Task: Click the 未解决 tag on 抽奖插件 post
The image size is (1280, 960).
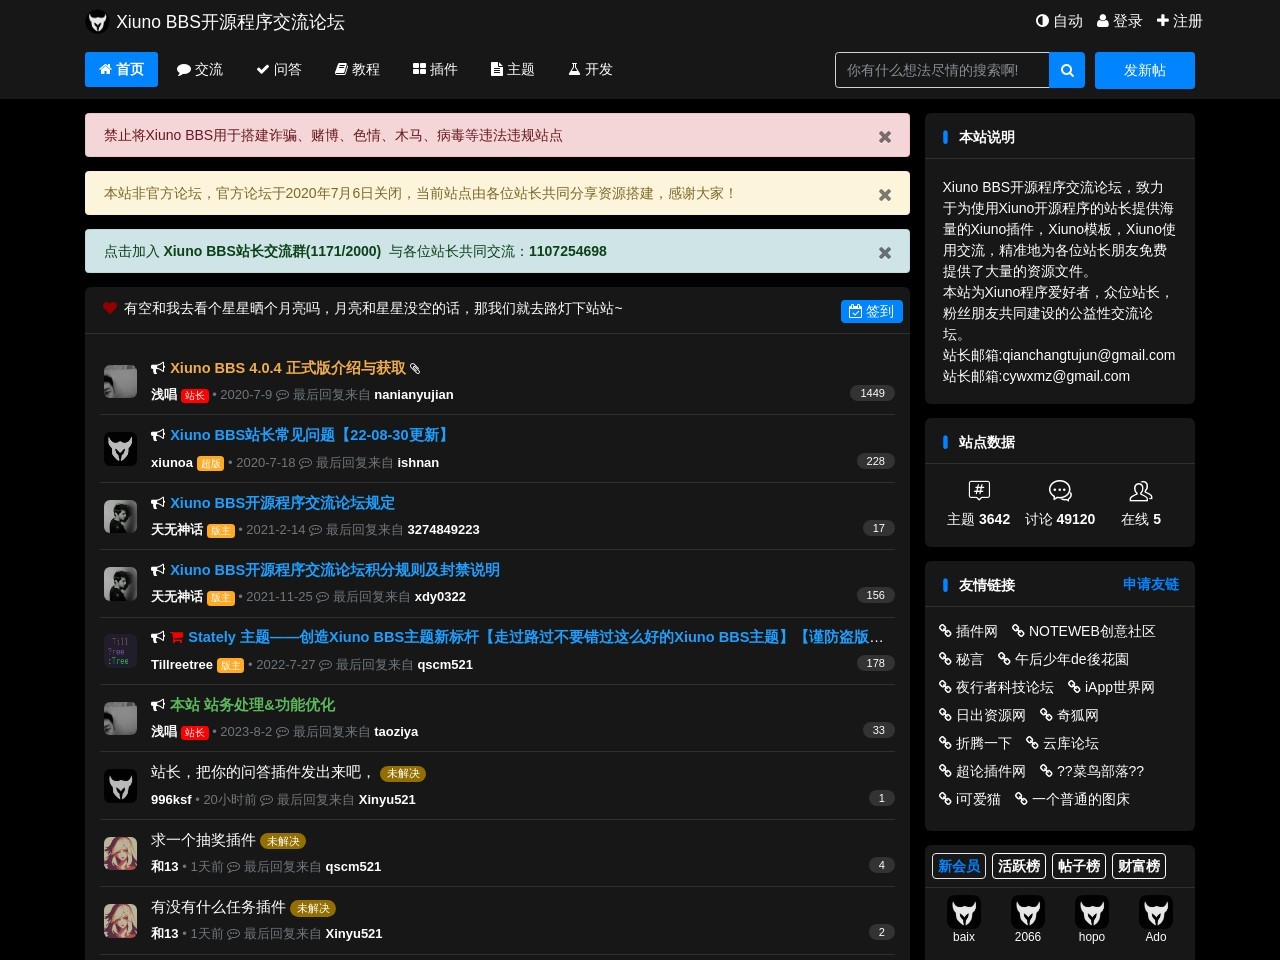Action: [x=283, y=841]
